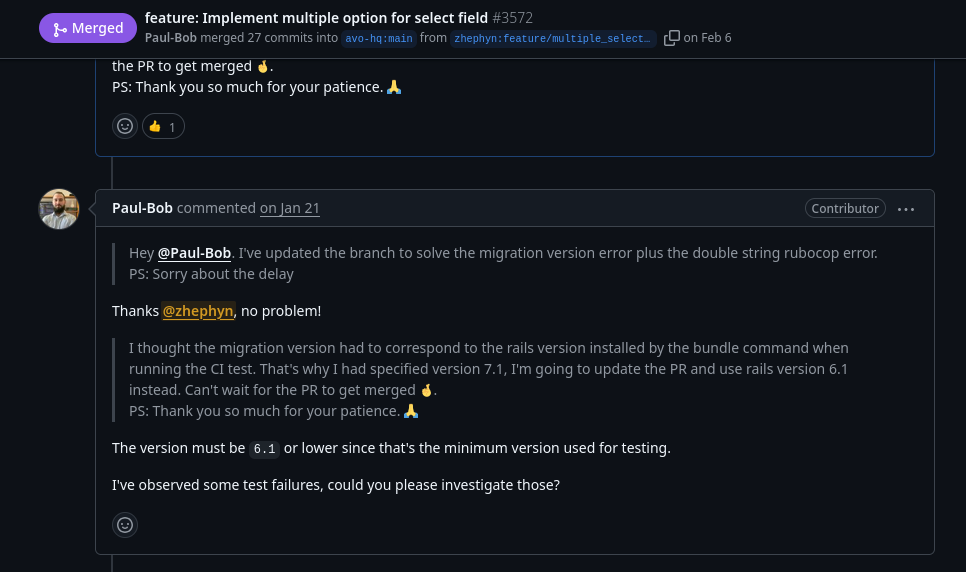
Task: Click the #3572 pull request number
Action: [513, 18]
